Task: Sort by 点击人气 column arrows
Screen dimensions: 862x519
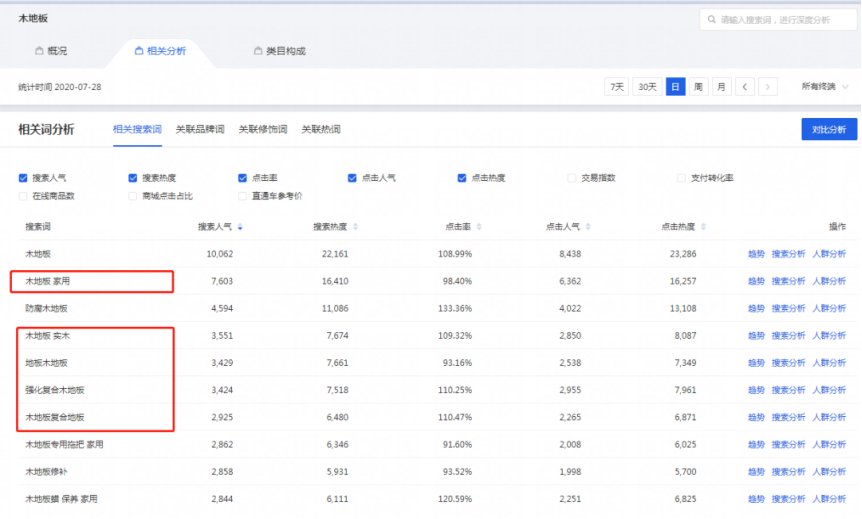Action: click(588, 227)
